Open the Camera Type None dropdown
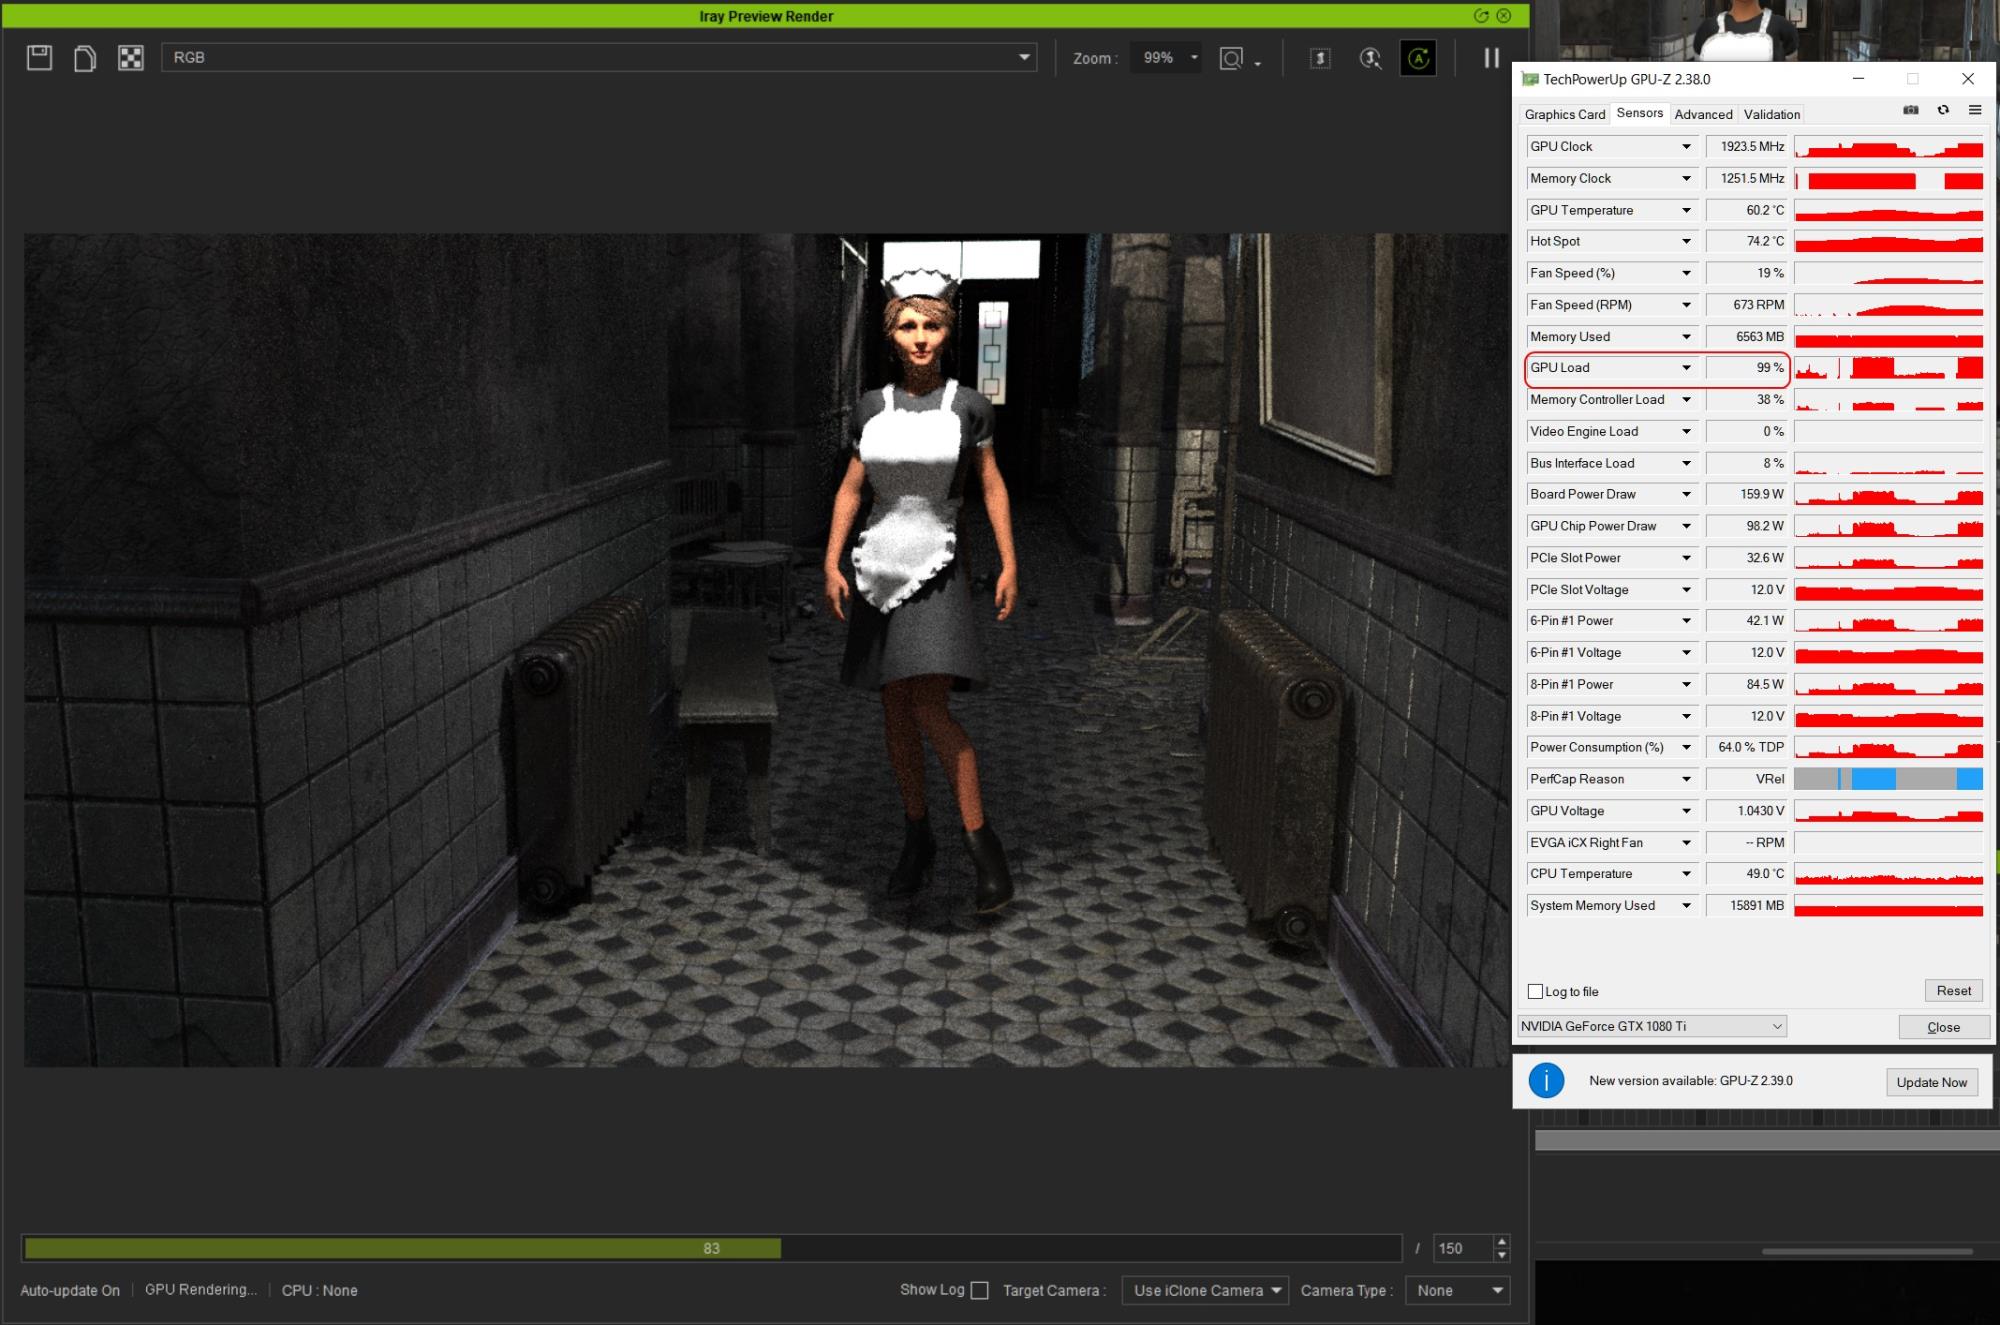Image resolution: width=2000 pixels, height=1325 pixels. [1457, 1290]
